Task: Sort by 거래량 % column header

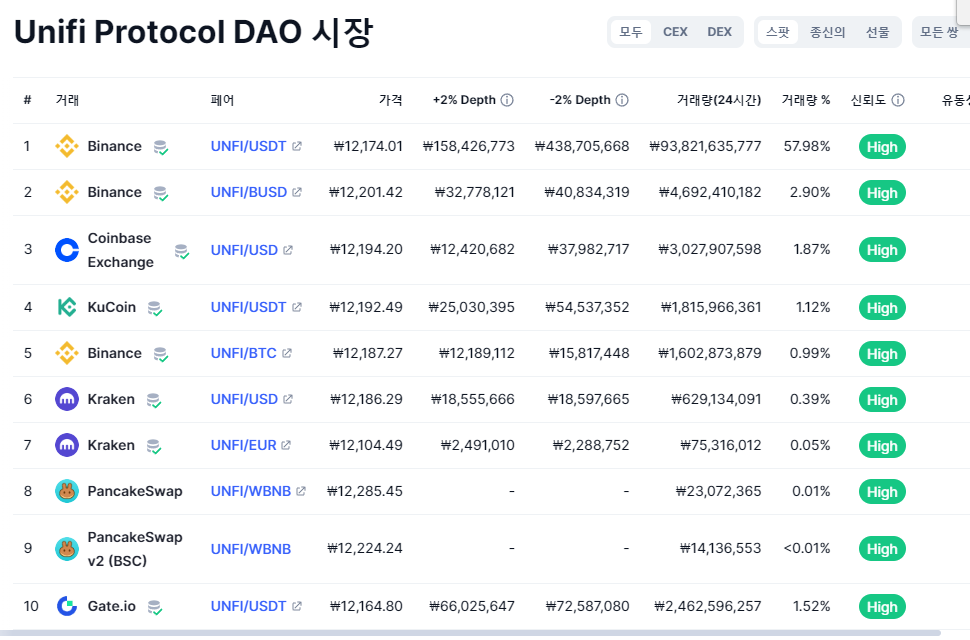Action: coord(805,100)
